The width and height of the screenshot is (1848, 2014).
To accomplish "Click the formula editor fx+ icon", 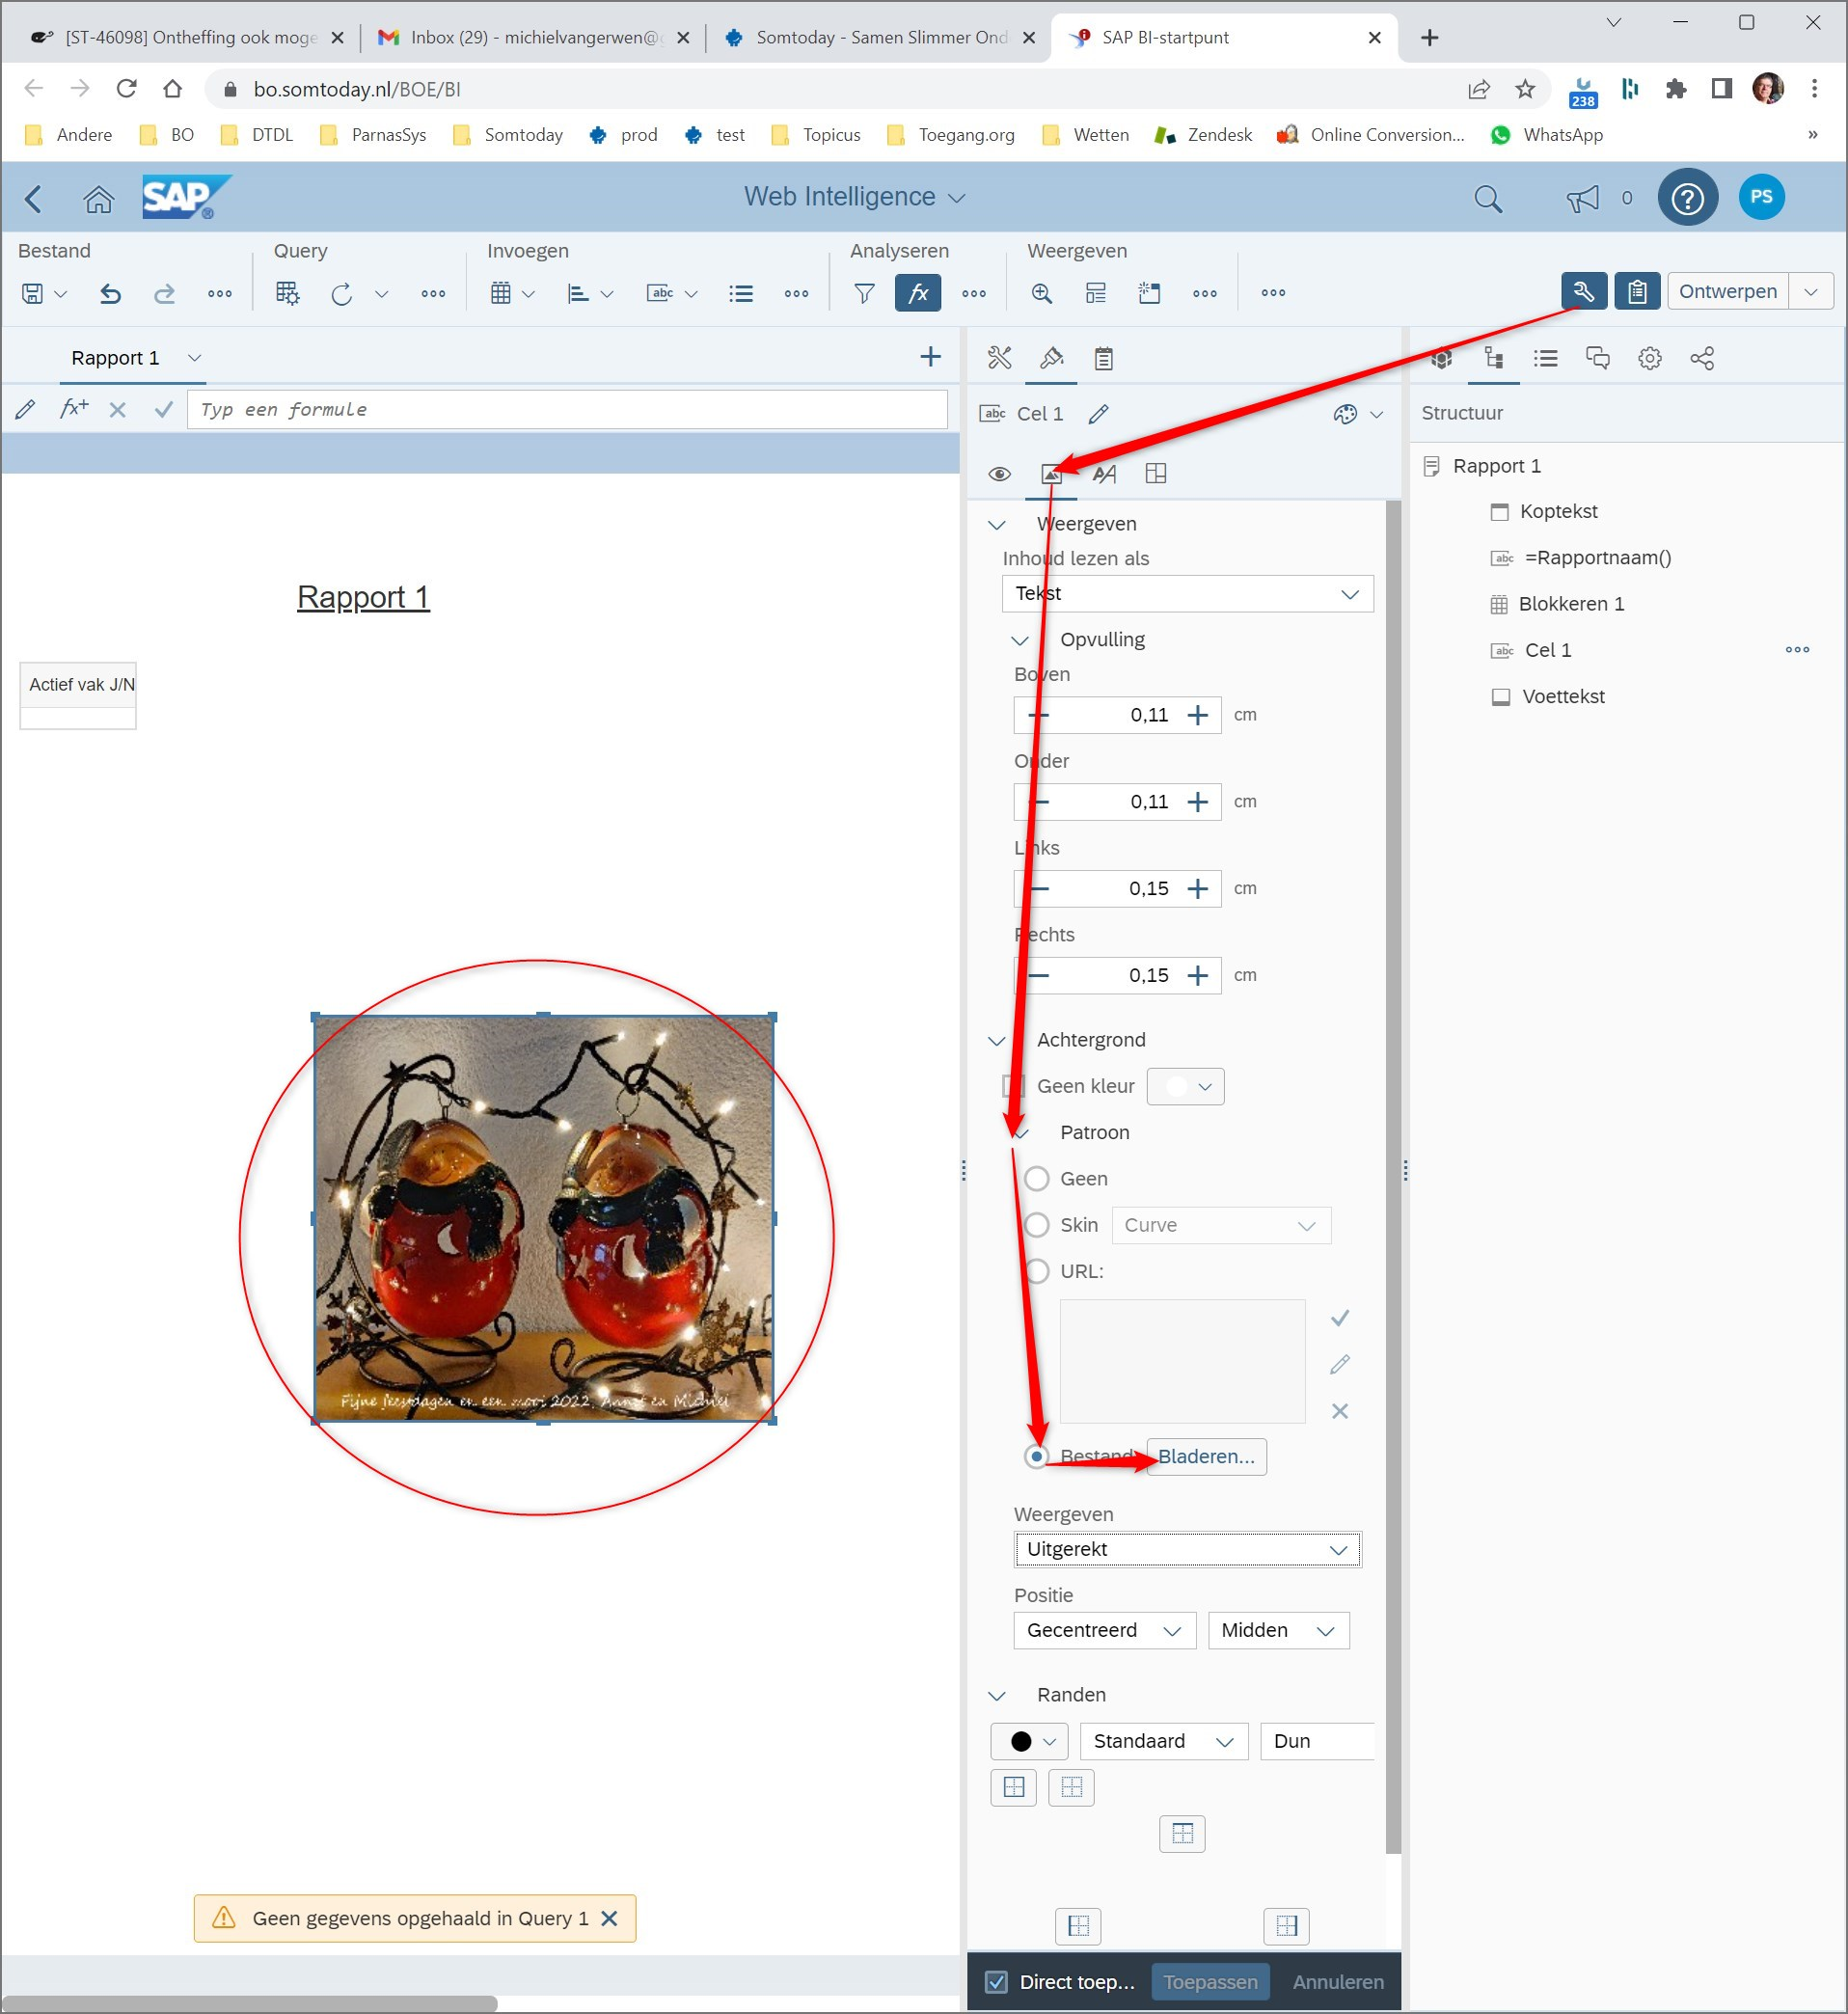I will click(74, 409).
